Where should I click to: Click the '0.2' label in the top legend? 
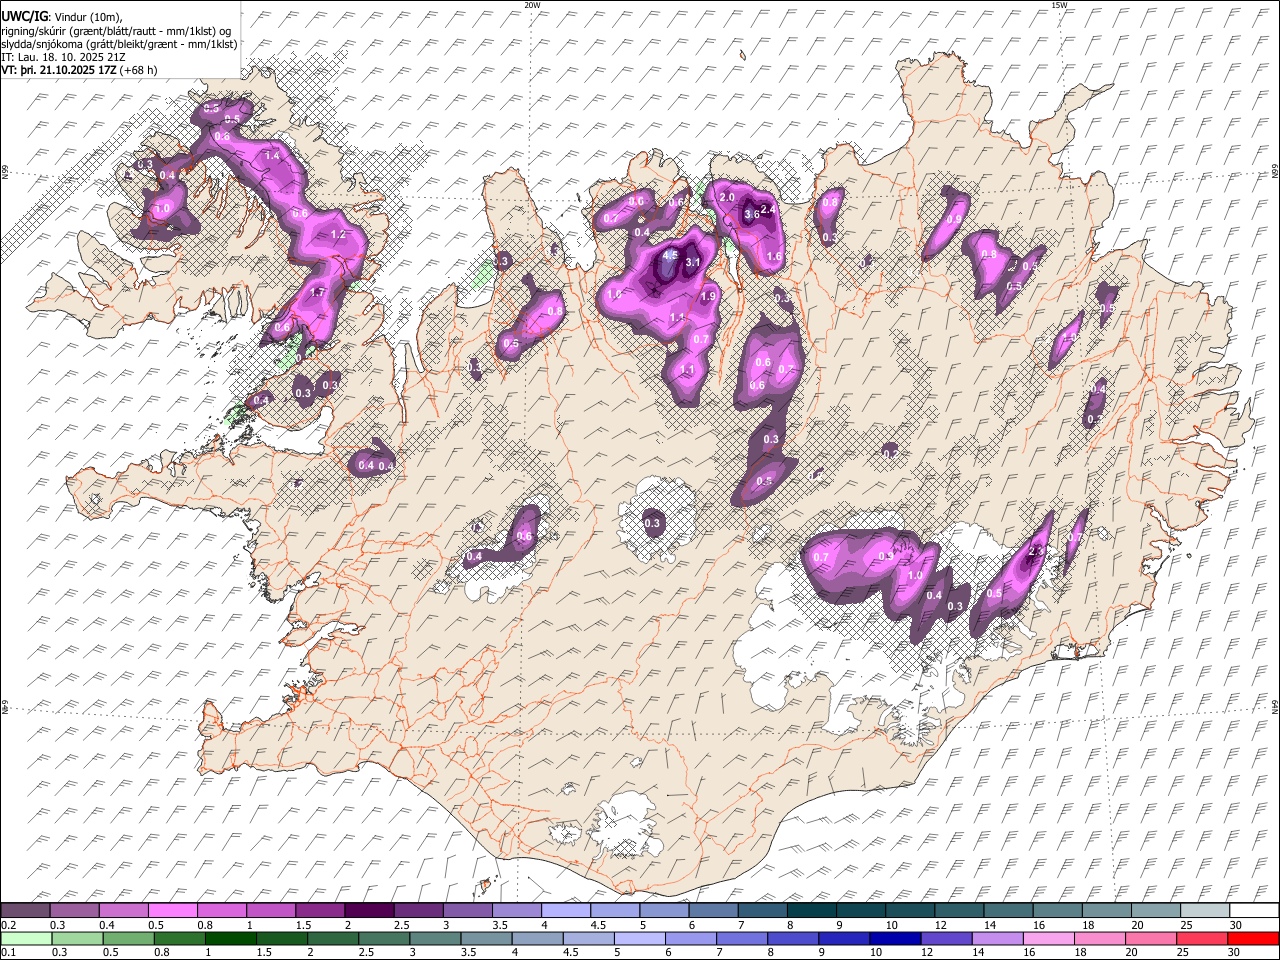click(7, 925)
